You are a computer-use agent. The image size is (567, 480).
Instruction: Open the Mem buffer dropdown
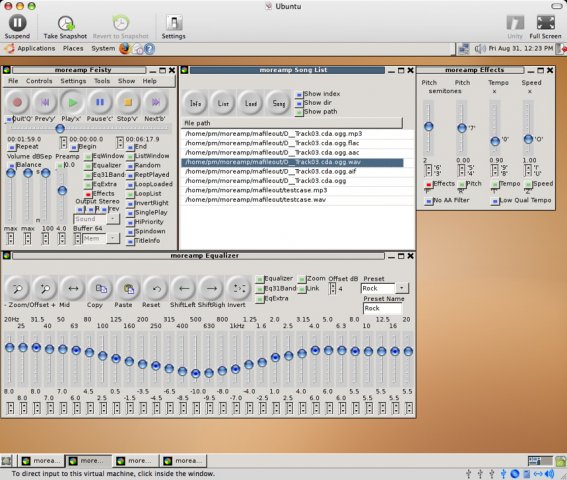(x=113, y=238)
